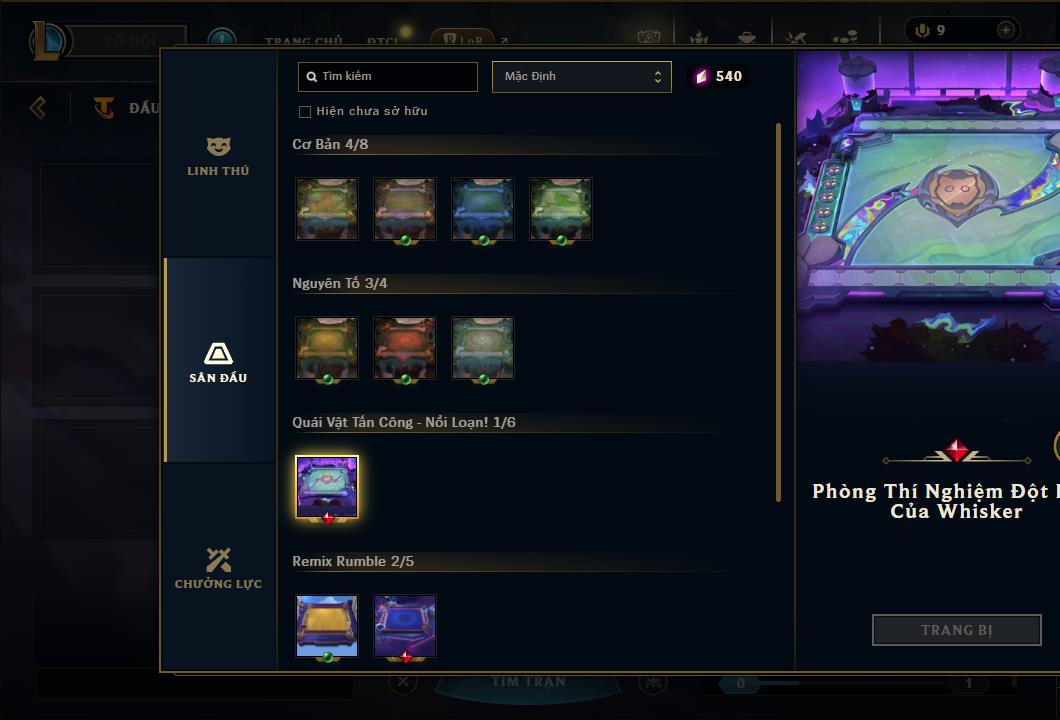
Task: Switch to the Chưởng Lực tab
Action: coord(218,569)
